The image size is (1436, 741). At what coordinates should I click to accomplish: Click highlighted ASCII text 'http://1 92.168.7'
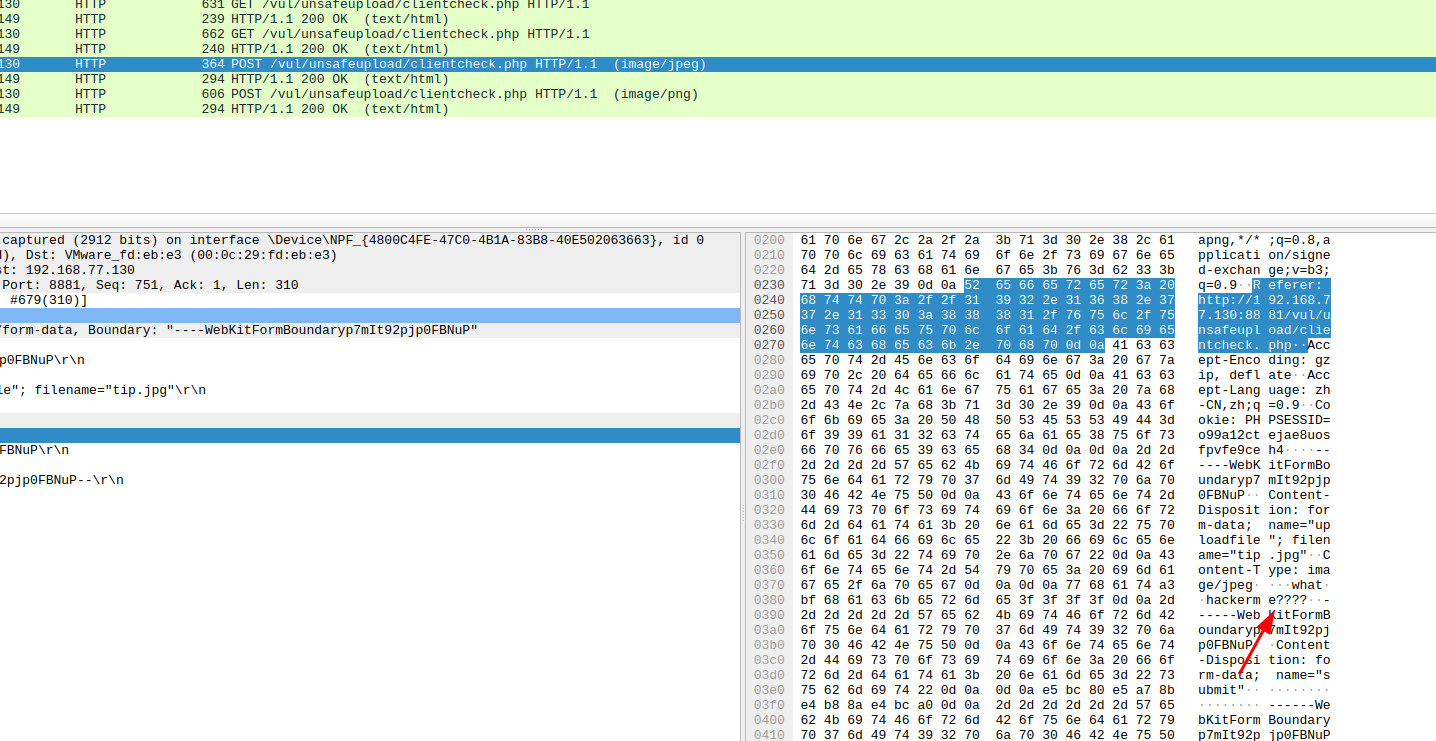coord(1264,300)
